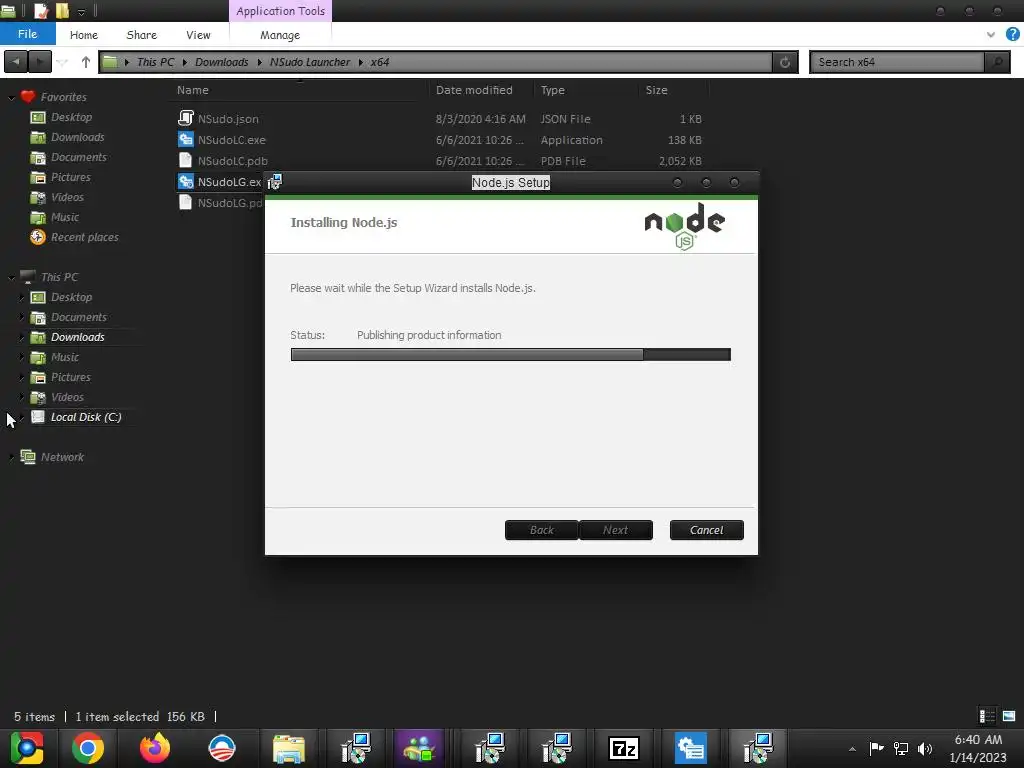
Task: Click This PC in address breadcrumb
Action: 155,62
